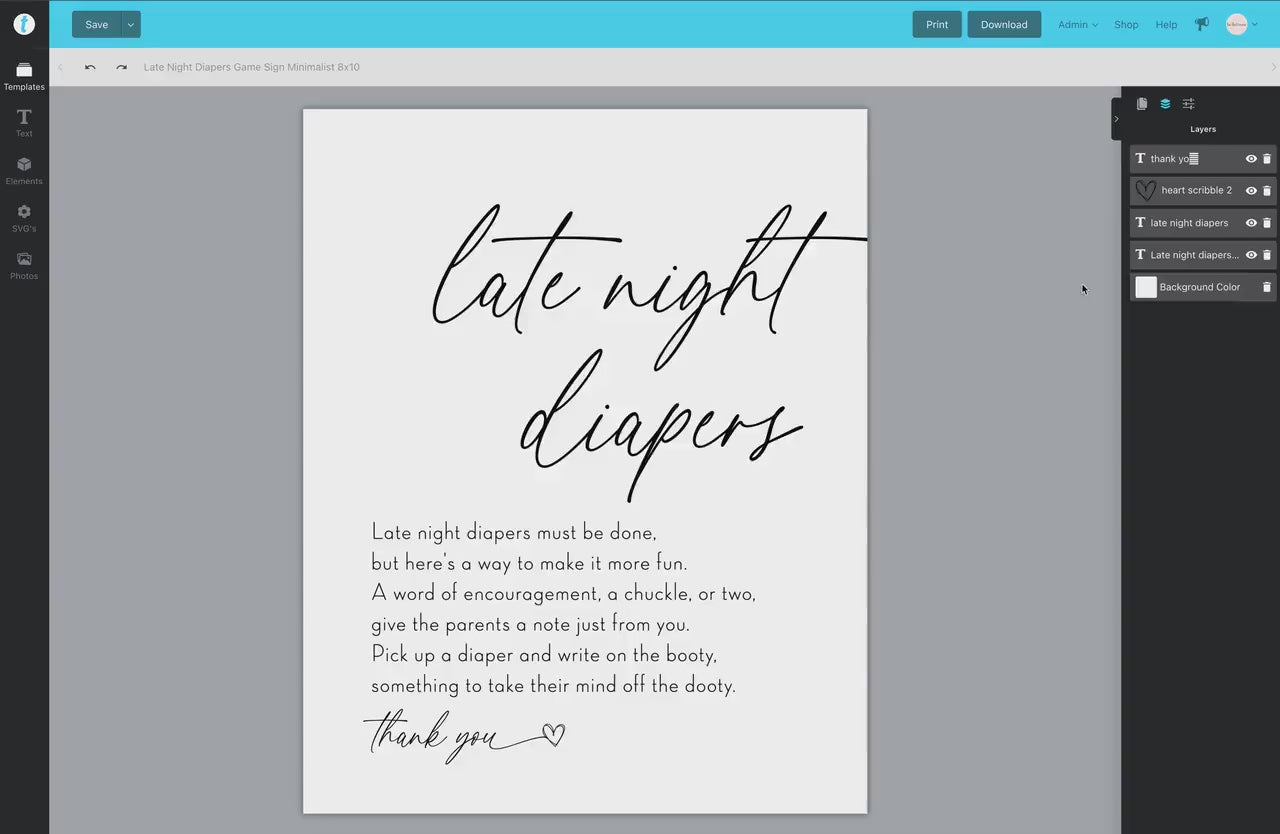Select the Text tool in sidebar

24,123
